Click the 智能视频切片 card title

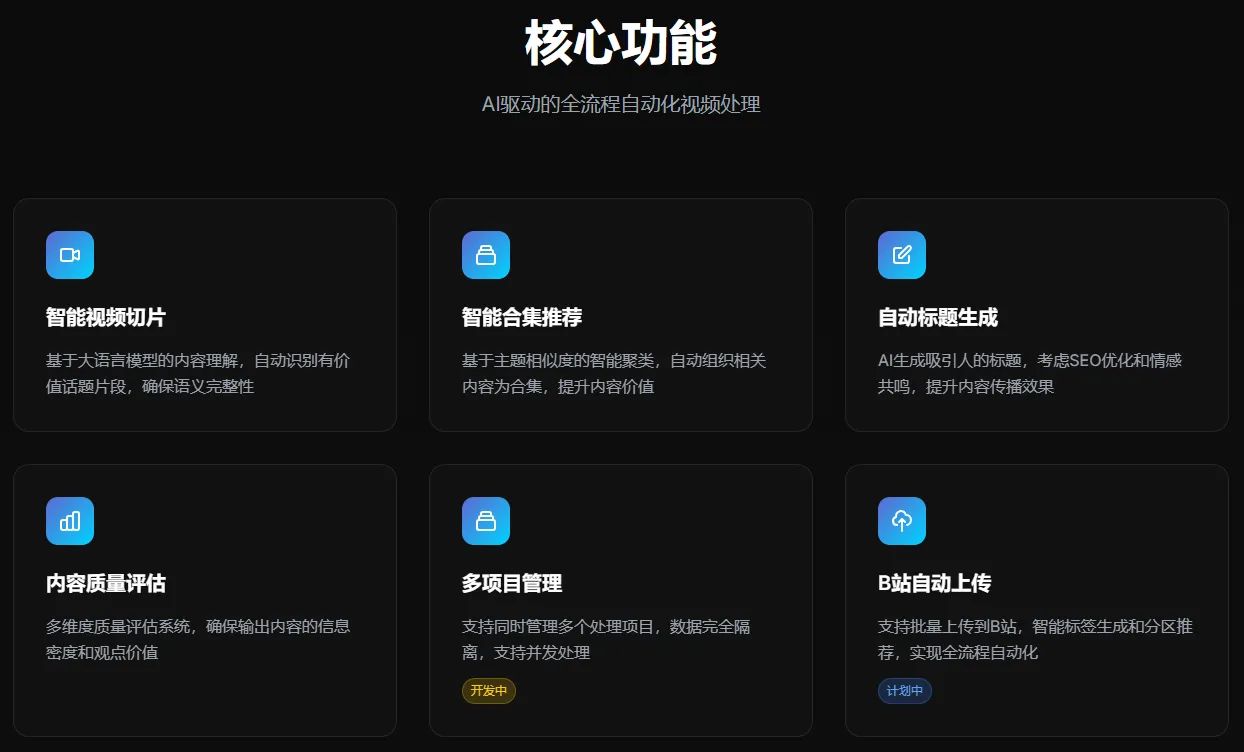click(106, 318)
